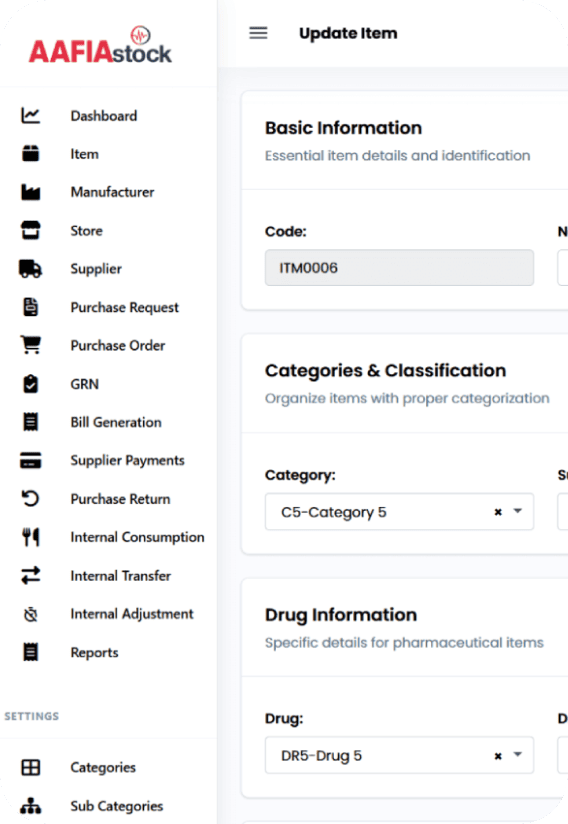Go to Purchase Request menu
Viewport: 568px width, 824px height.
(x=125, y=307)
